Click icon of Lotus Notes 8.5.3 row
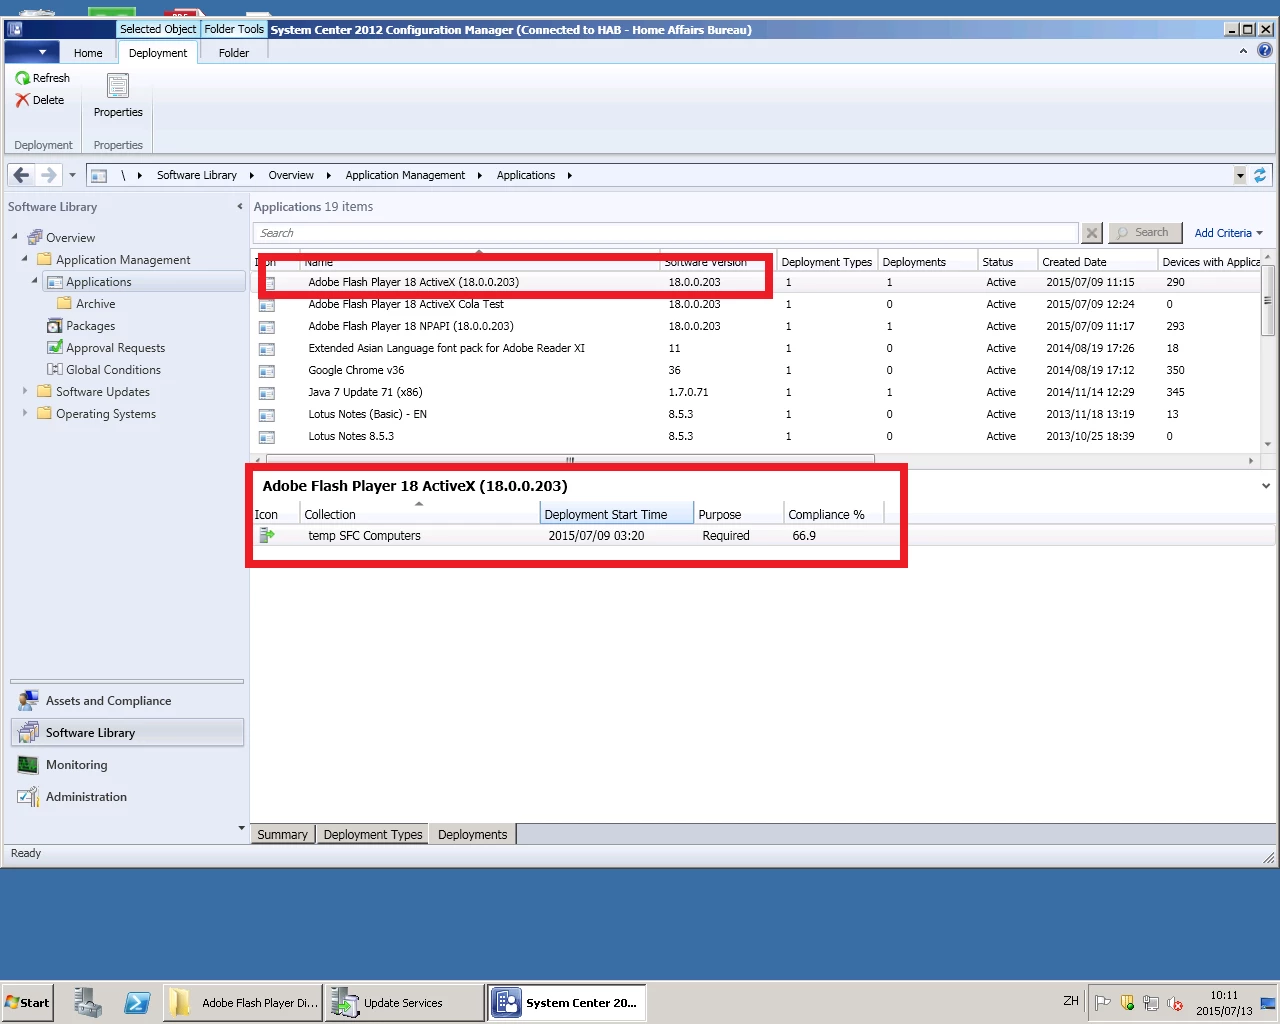The width and height of the screenshot is (1280, 1024). (267, 437)
